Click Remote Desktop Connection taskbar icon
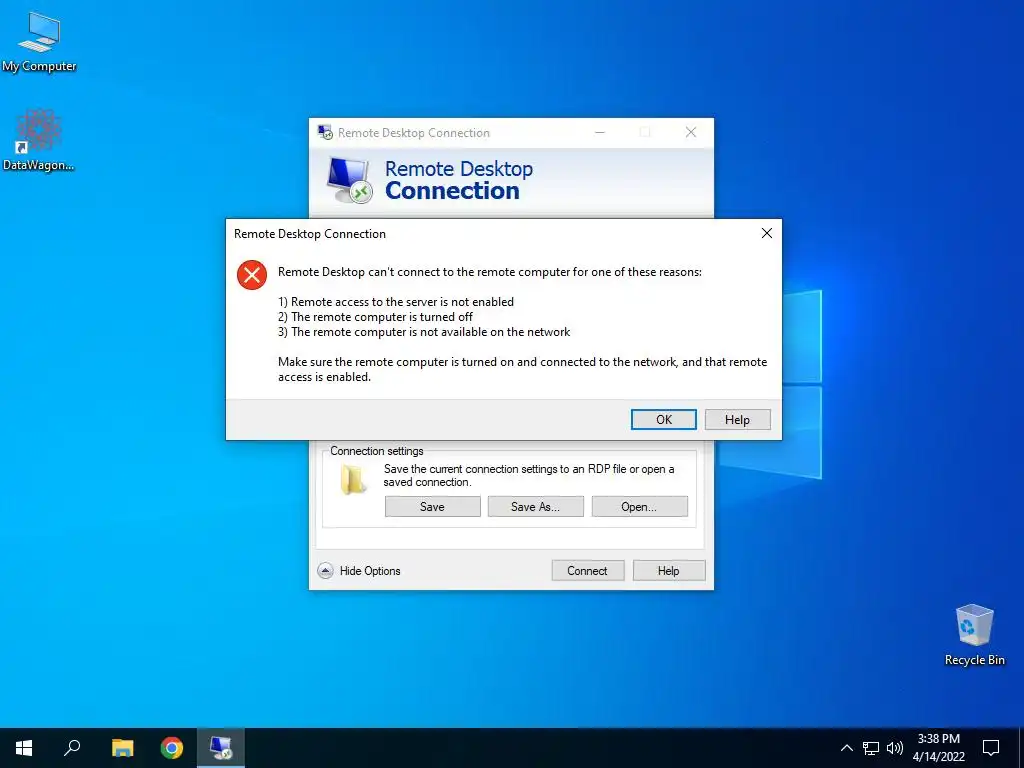 point(221,748)
